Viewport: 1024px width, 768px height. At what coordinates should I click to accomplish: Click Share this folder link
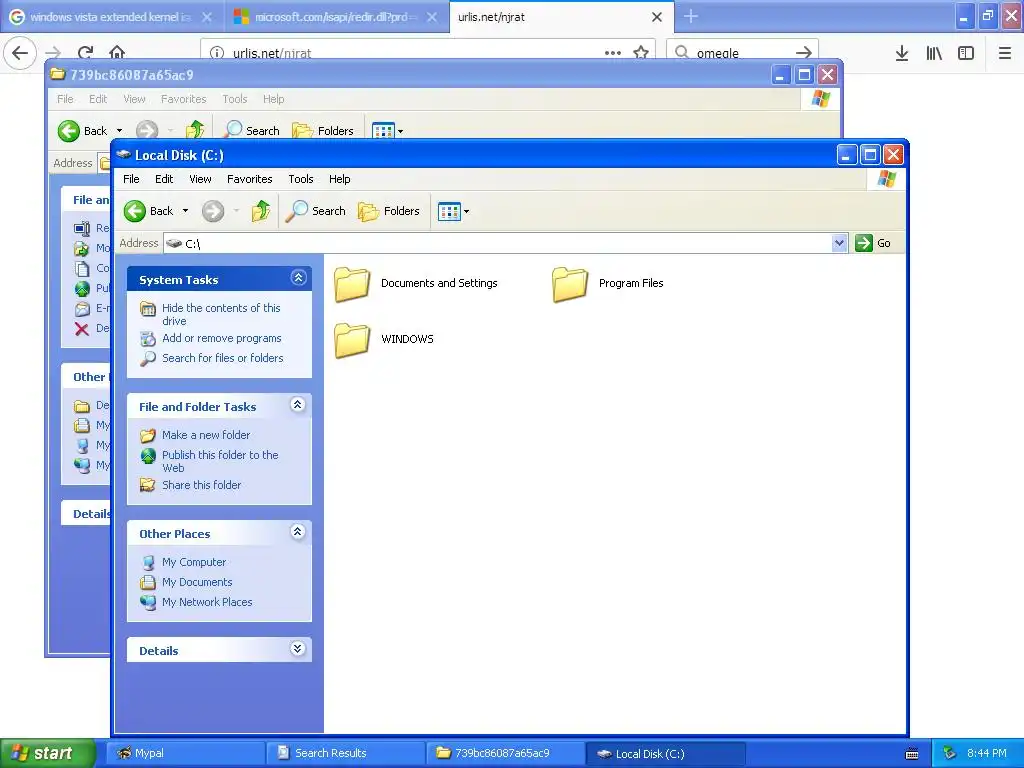click(x=201, y=485)
